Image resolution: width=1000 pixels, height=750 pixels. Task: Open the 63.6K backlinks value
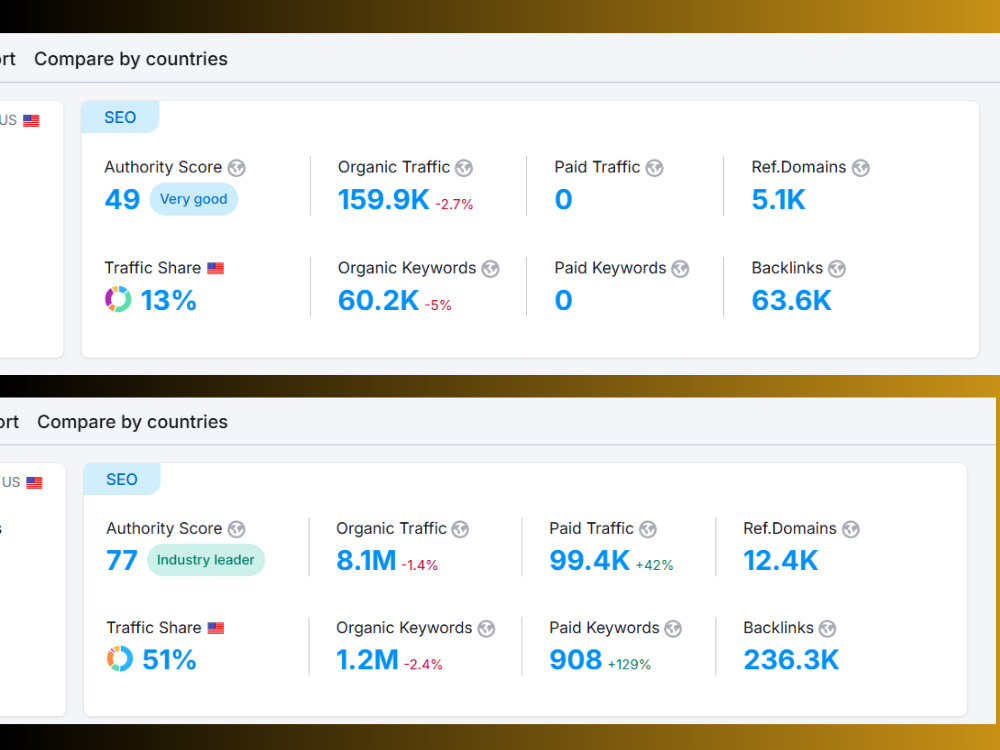(x=791, y=300)
